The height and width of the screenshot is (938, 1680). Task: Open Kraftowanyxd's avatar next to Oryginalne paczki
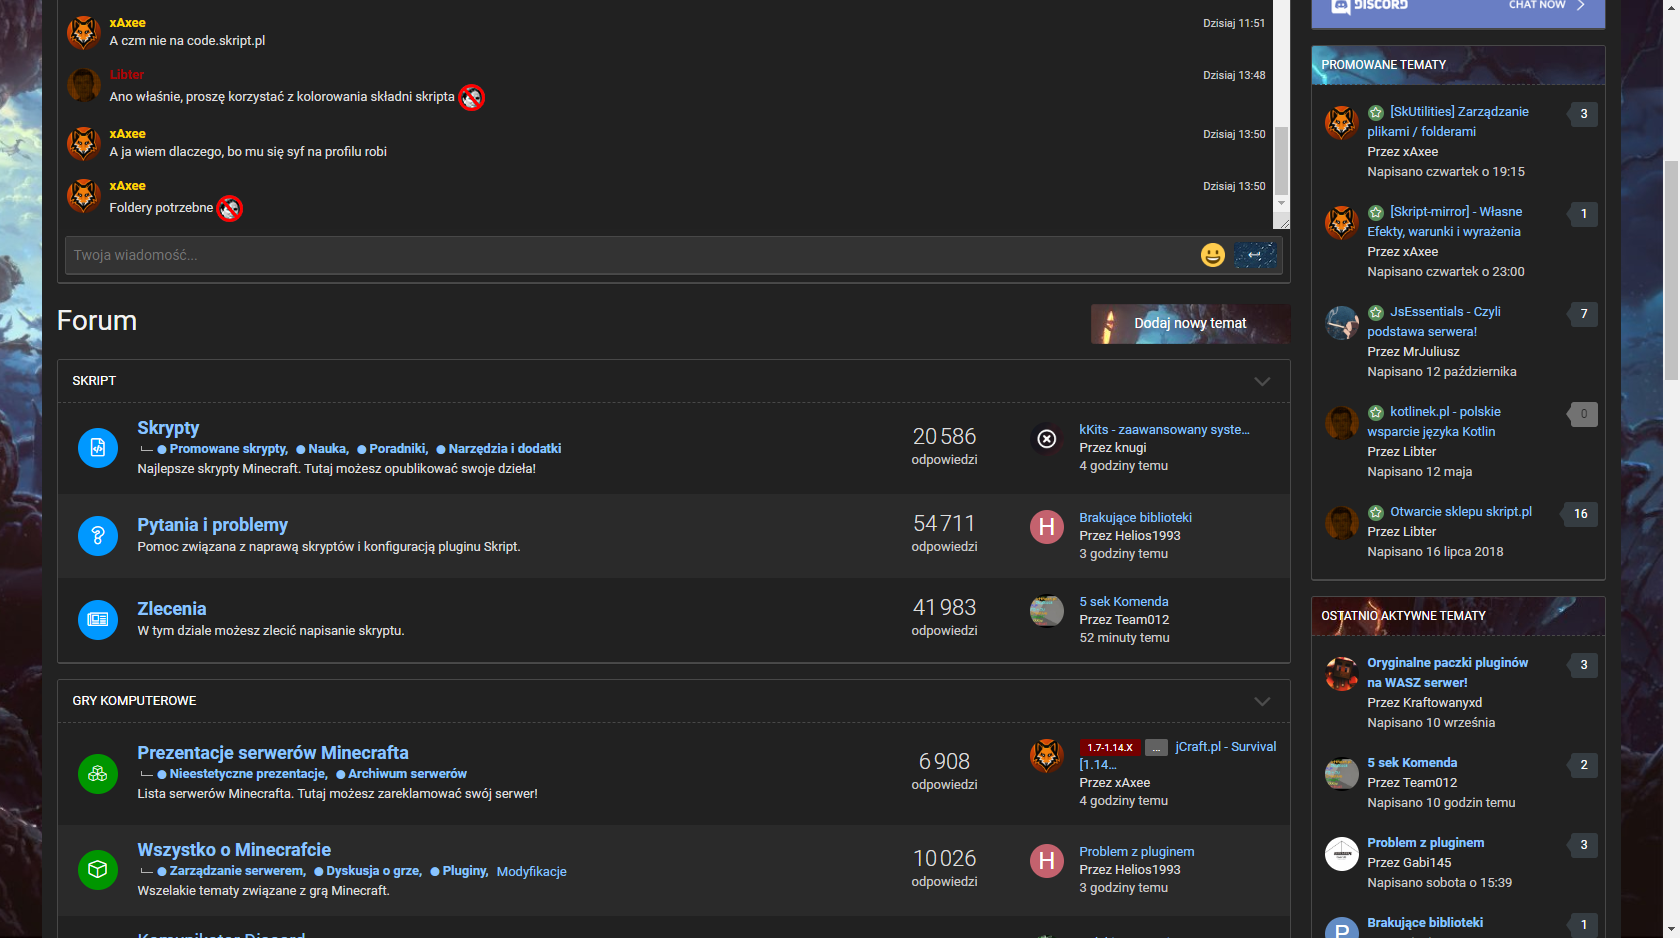(1342, 673)
